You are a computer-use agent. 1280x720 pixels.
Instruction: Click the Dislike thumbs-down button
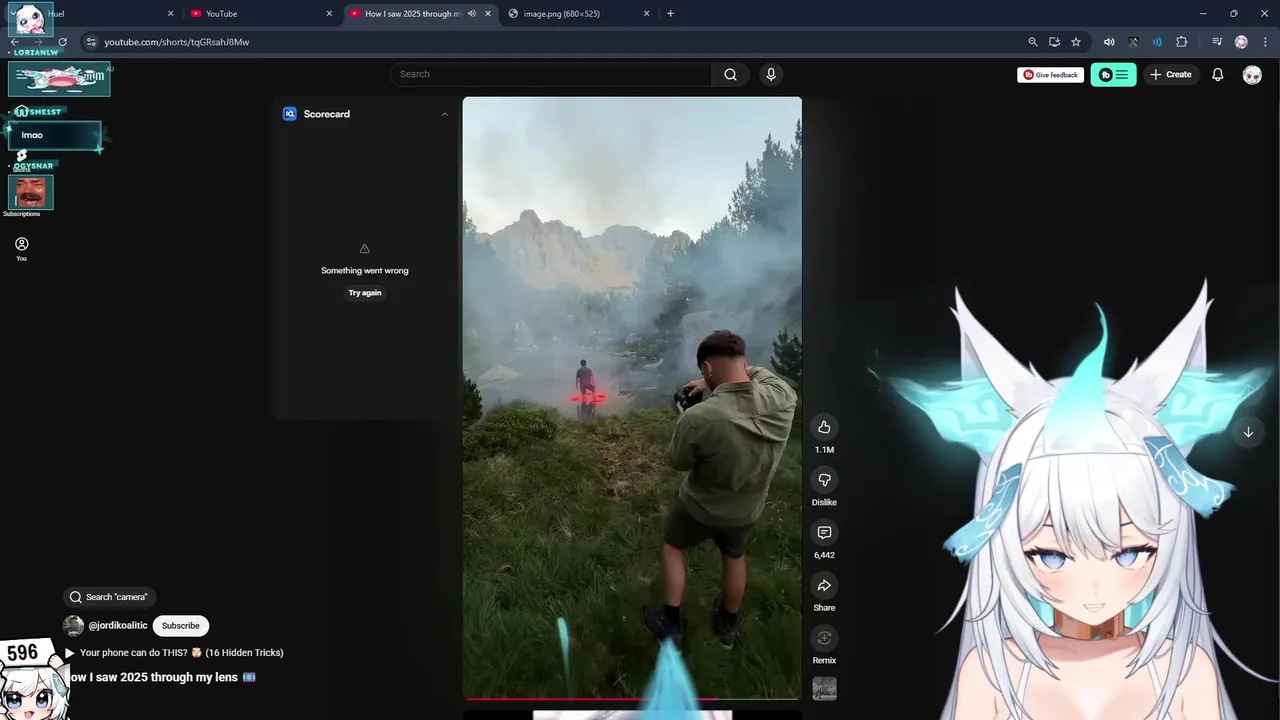[824, 480]
